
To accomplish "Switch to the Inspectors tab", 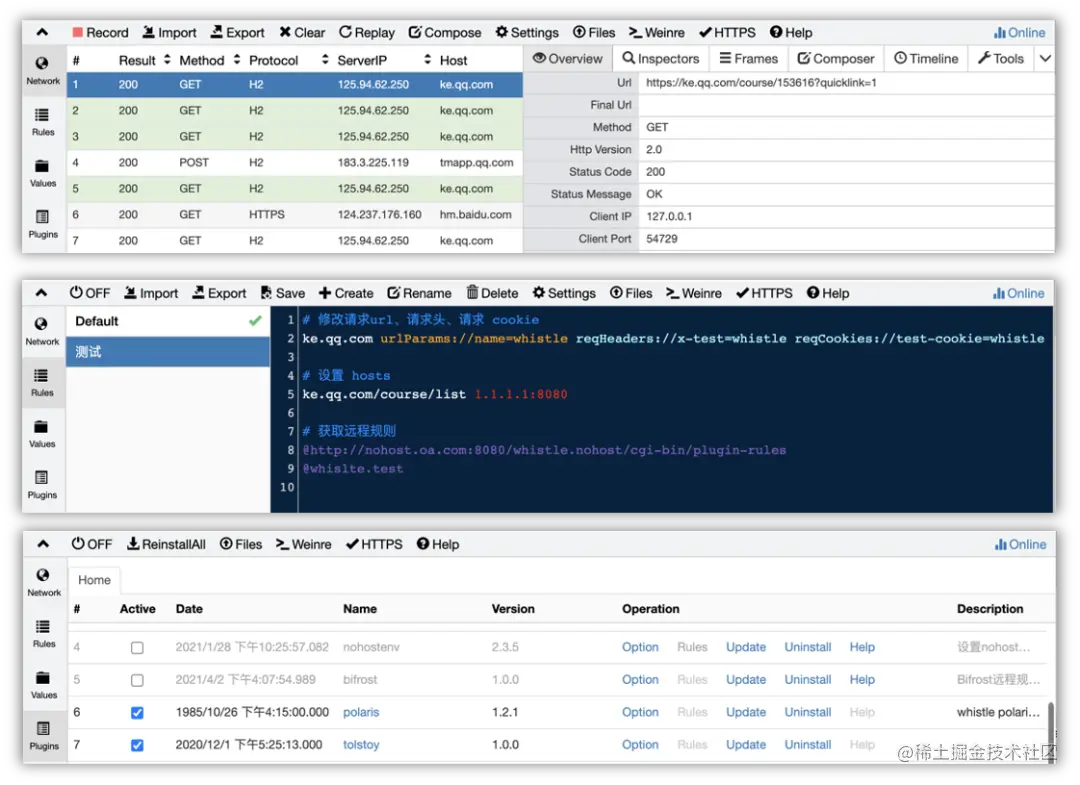I will point(661,59).
